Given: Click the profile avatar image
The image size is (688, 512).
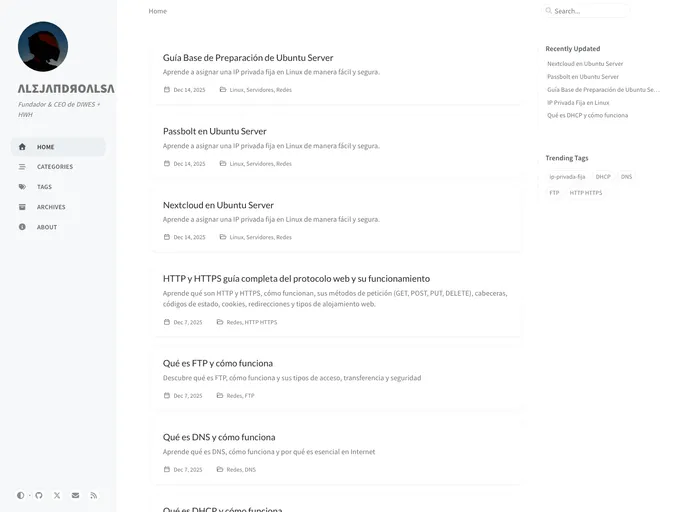Looking at the screenshot, I should [x=43, y=47].
